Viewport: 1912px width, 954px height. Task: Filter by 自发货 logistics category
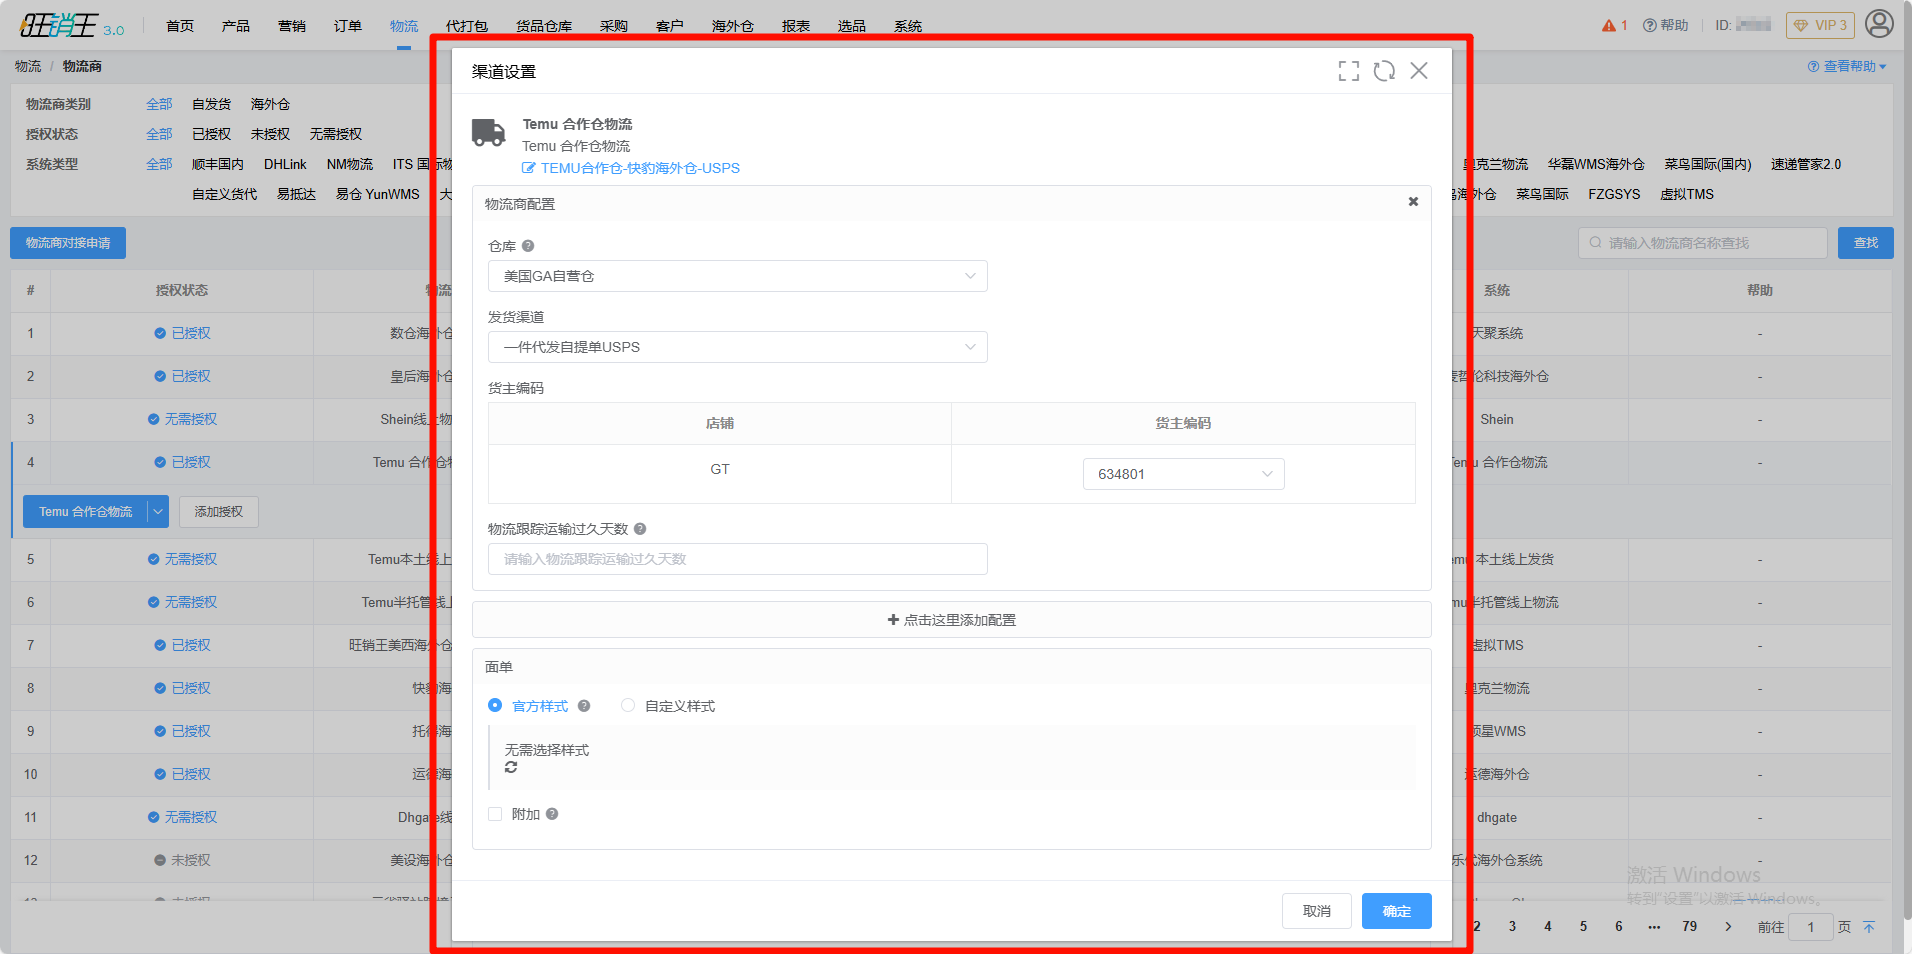(x=211, y=104)
